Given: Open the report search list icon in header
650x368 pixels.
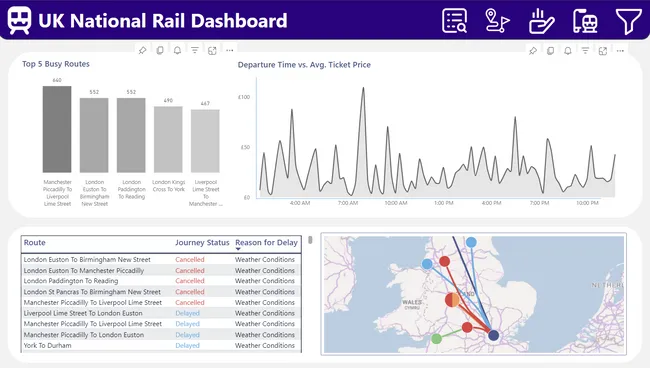Looking at the screenshot, I should coord(454,20).
